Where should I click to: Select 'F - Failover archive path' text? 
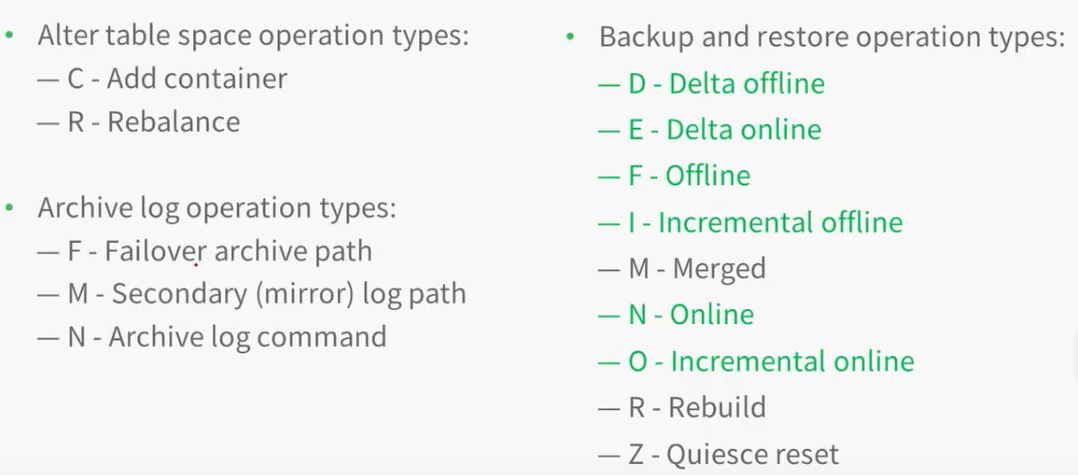click(x=205, y=252)
